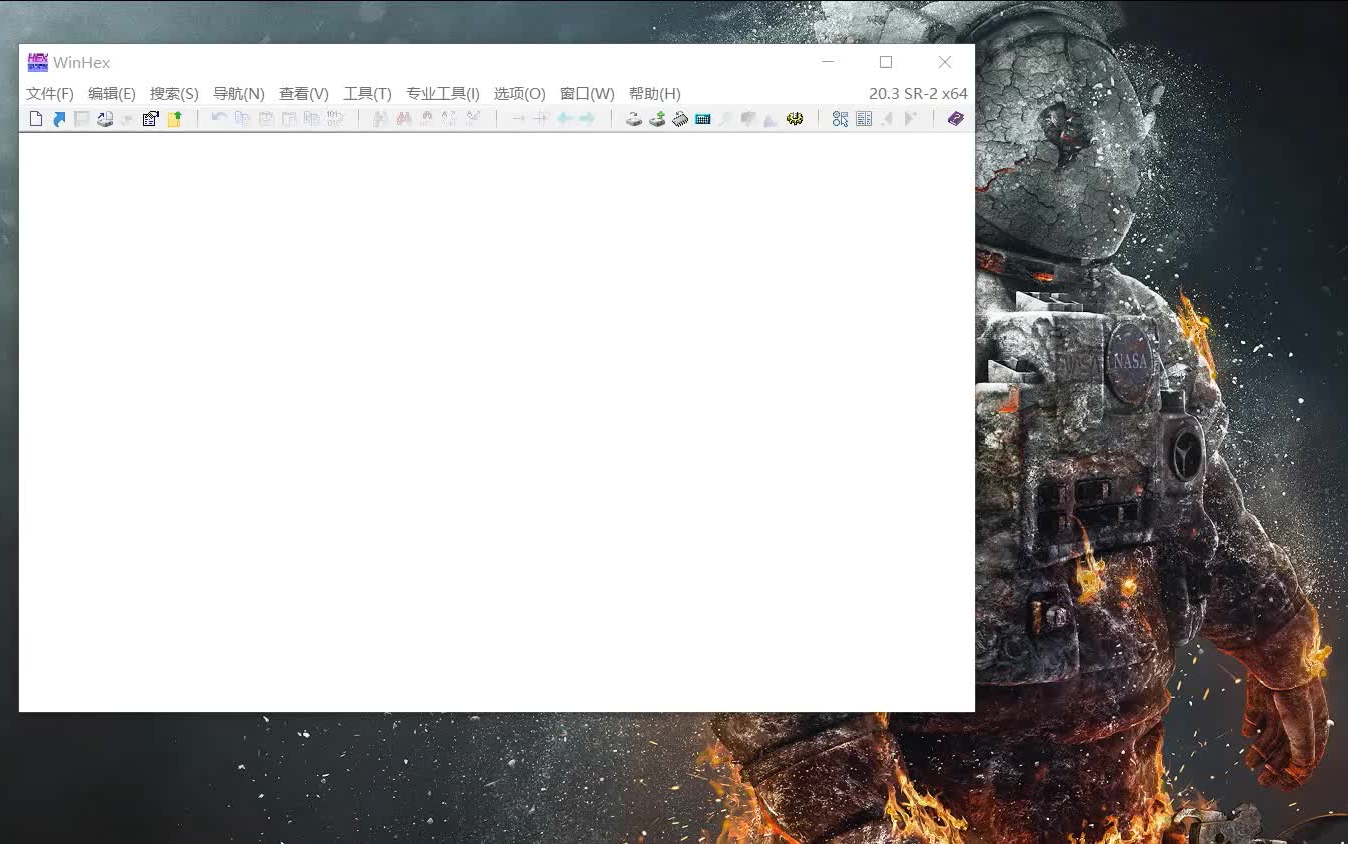Click the Open Disk toolbar icon
This screenshot has height=844, width=1348.
click(x=634, y=119)
